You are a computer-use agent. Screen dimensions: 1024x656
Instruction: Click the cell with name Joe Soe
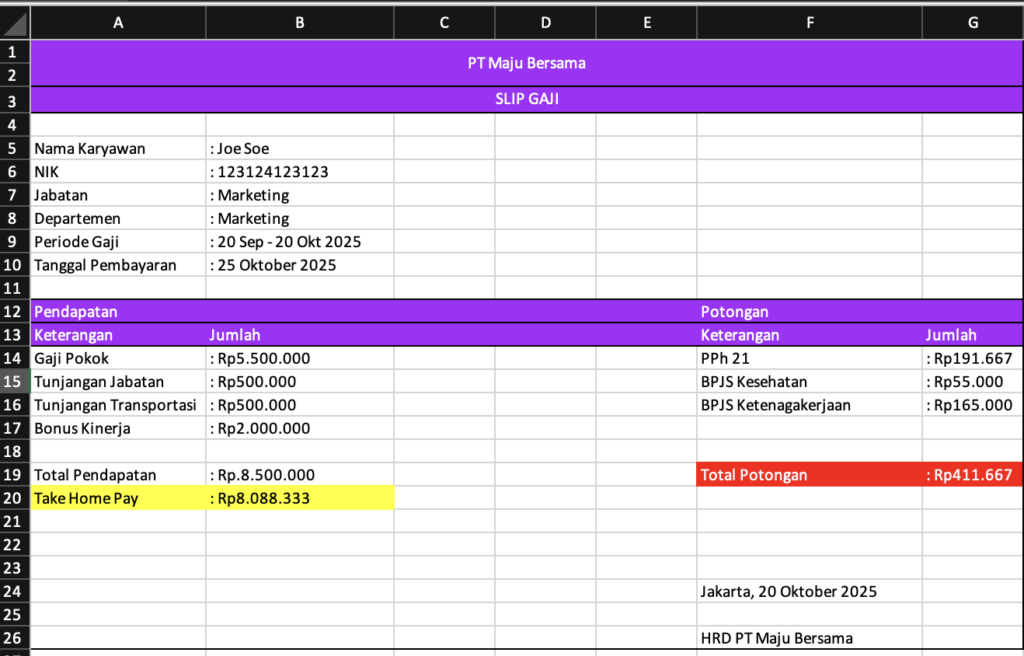(299, 149)
